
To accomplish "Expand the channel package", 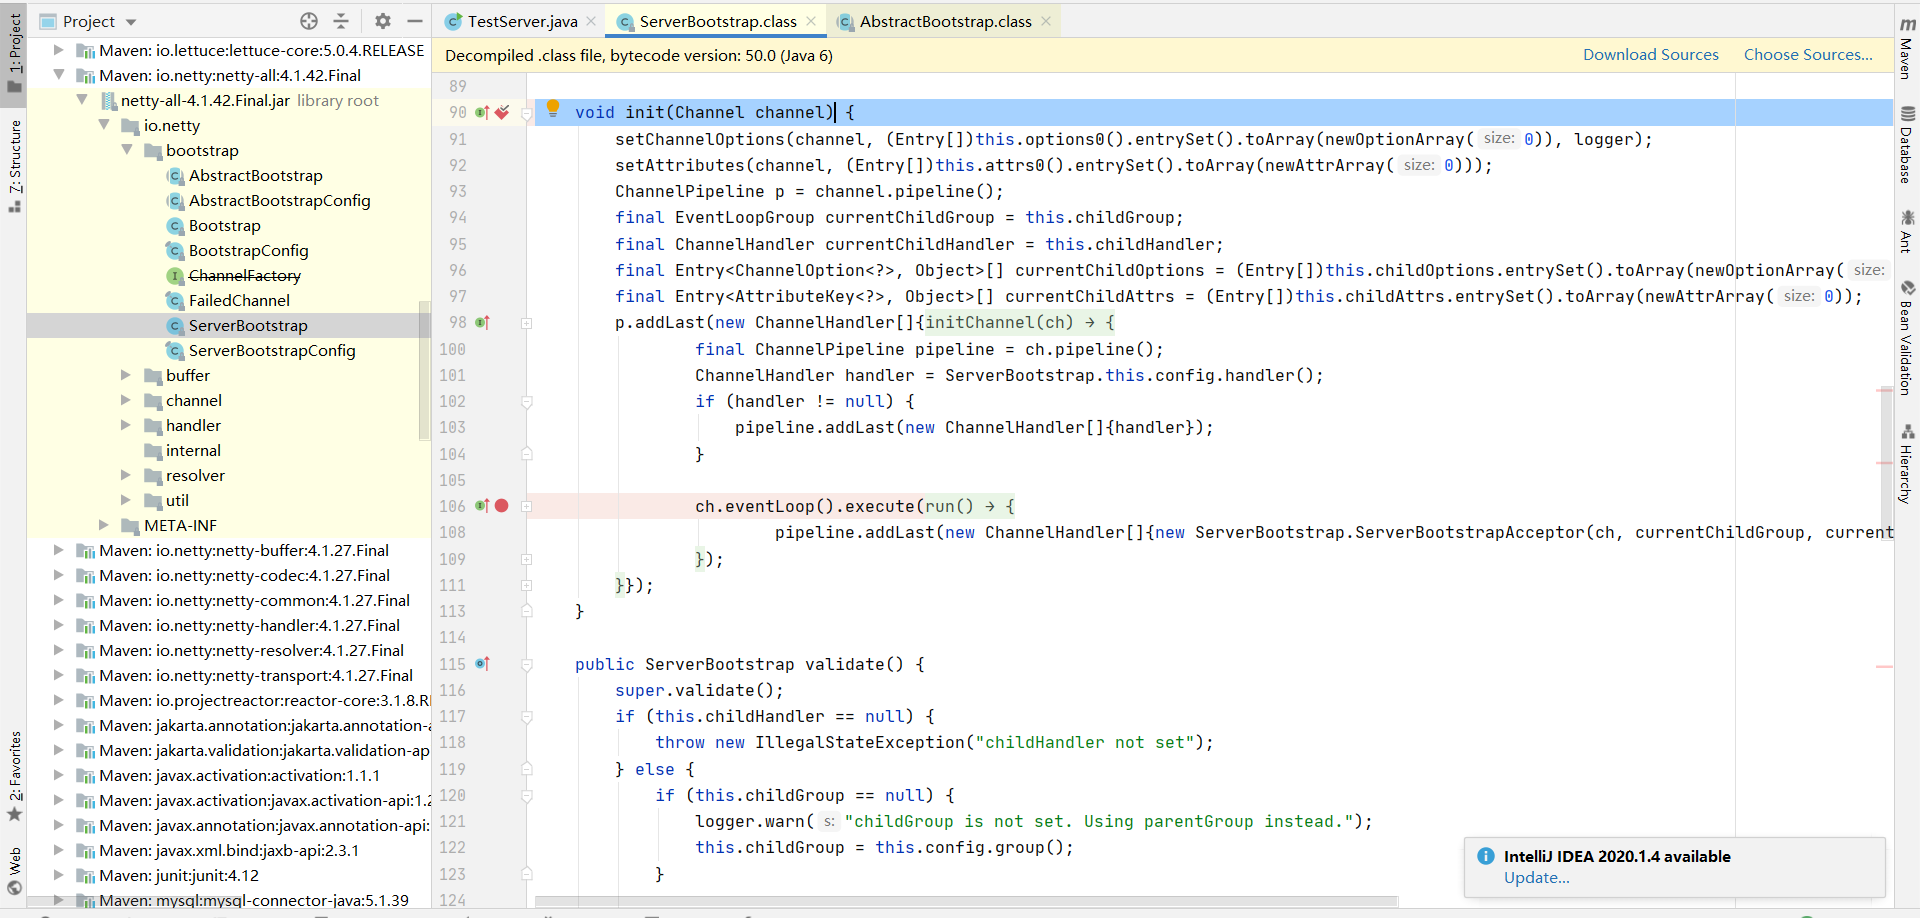I will tap(126, 400).
